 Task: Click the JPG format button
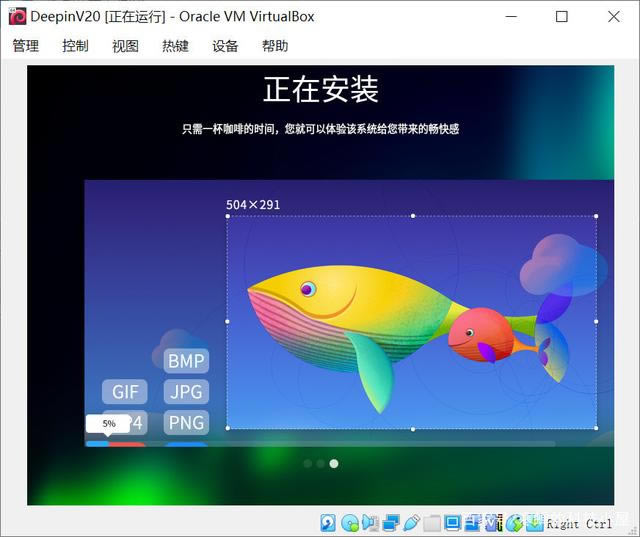tap(186, 392)
